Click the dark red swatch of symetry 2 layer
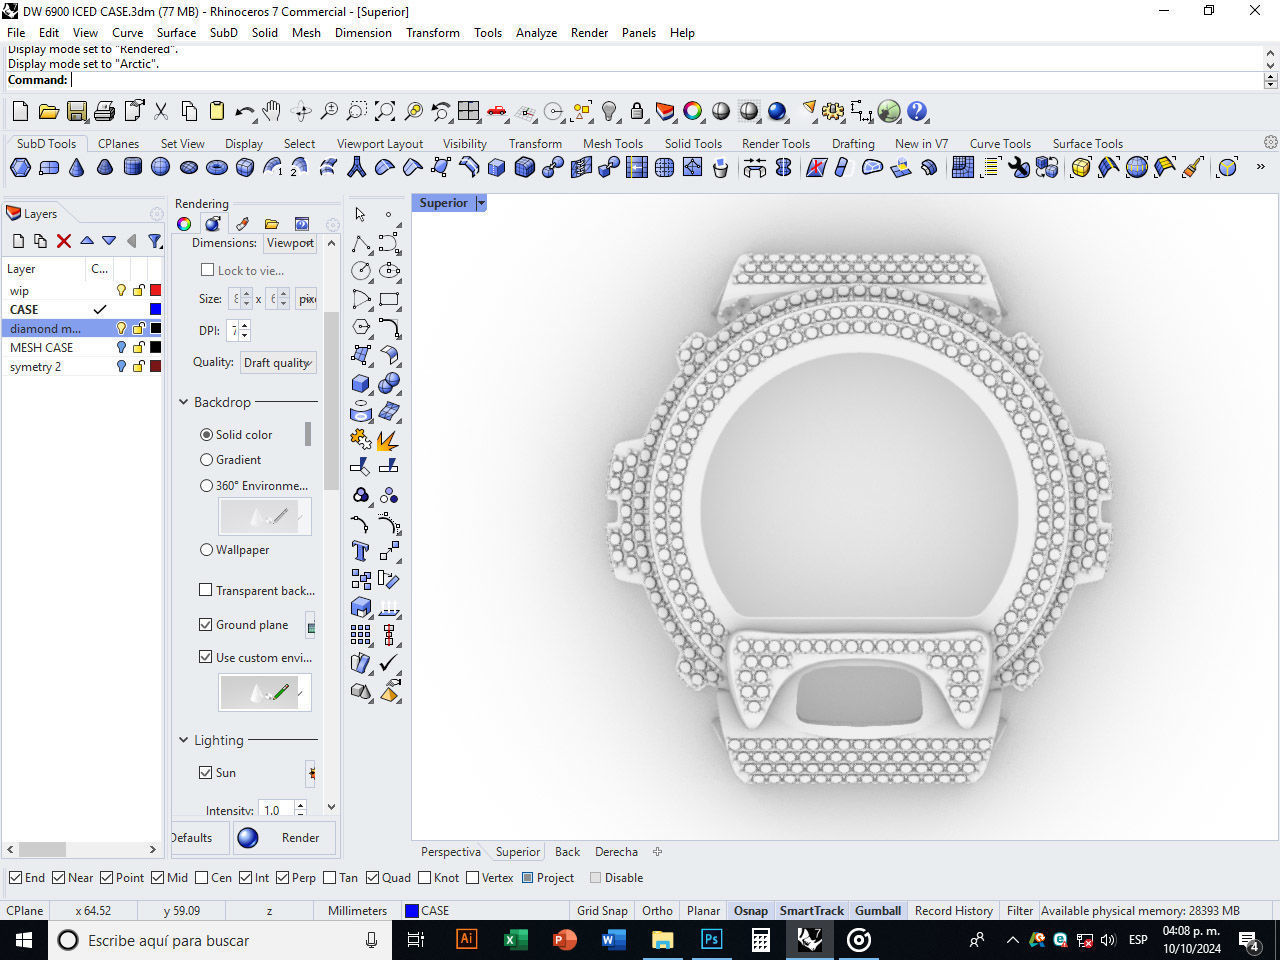Screen dimensions: 1280x960 click(155, 367)
